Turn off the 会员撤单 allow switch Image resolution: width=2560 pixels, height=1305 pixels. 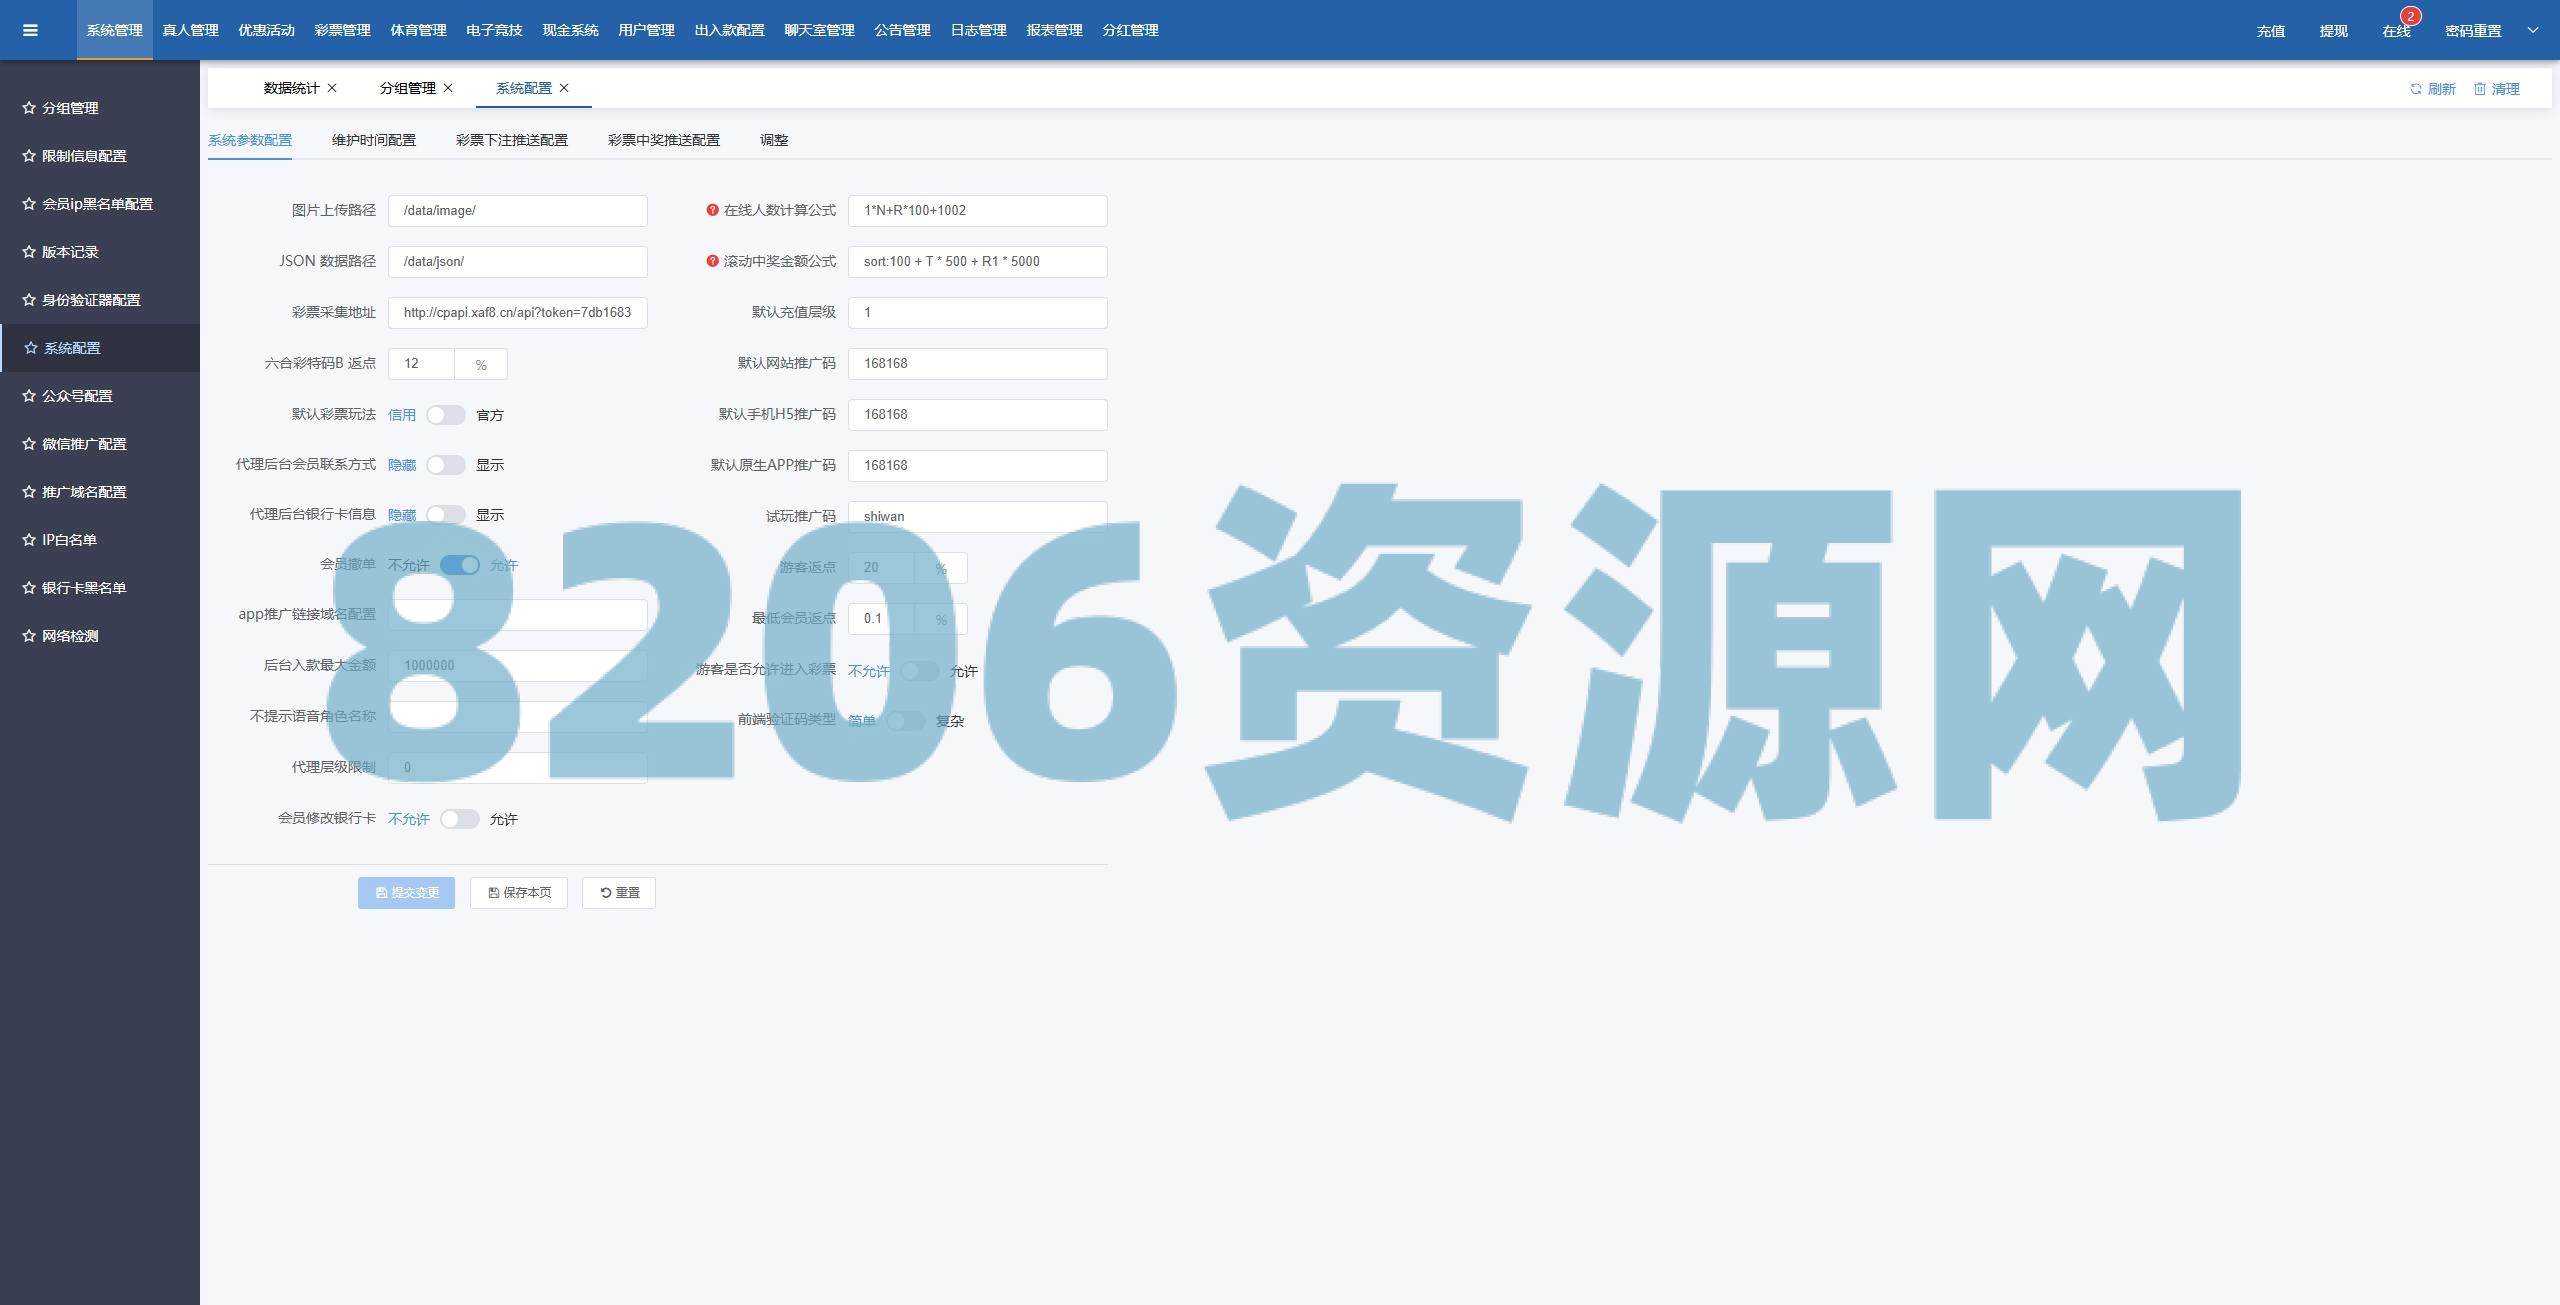click(x=460, y=565)
